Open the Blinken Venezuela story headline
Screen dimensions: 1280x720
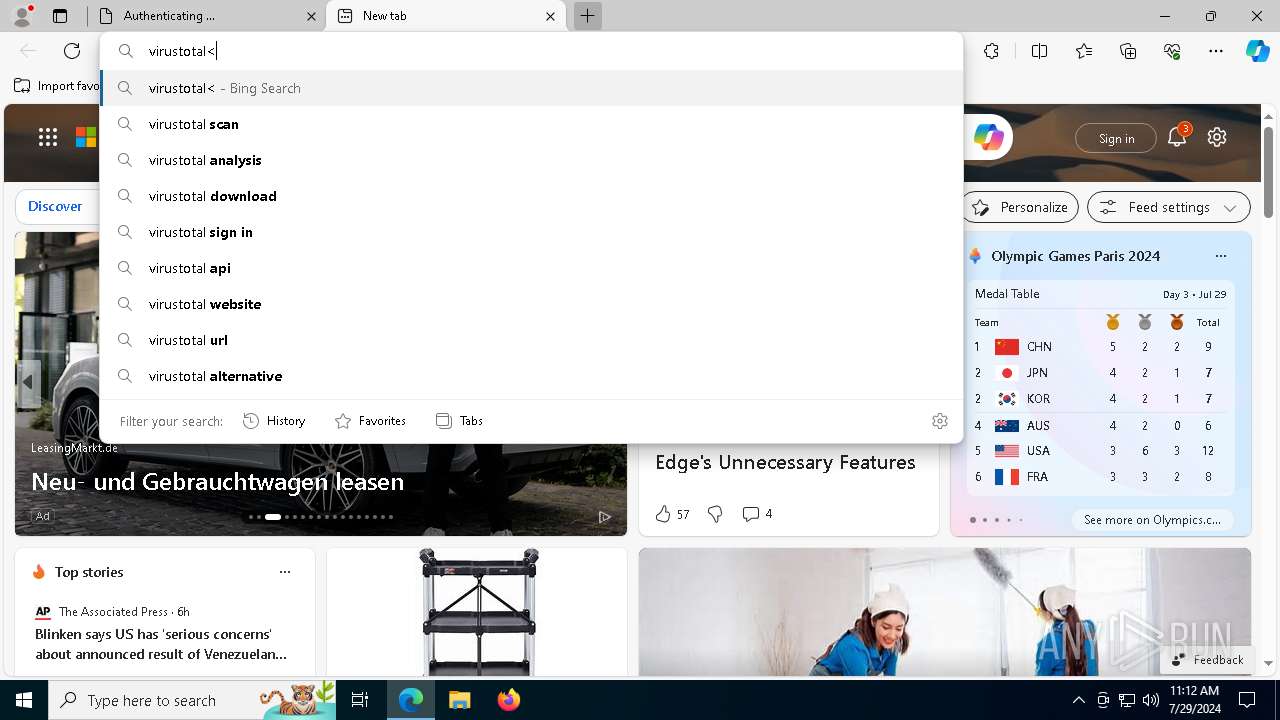[x=161, y=644]
